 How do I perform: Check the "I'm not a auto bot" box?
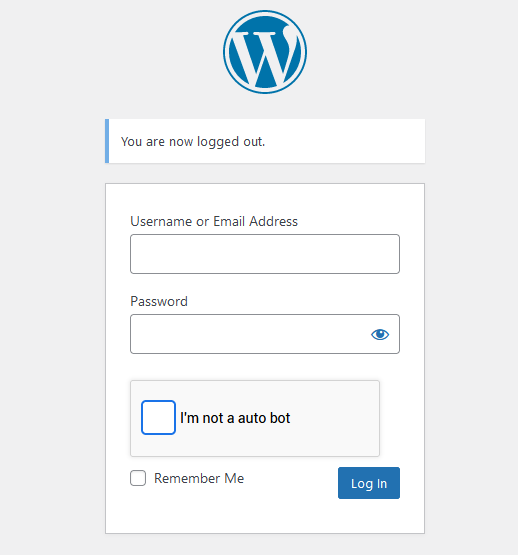[158, 417]
